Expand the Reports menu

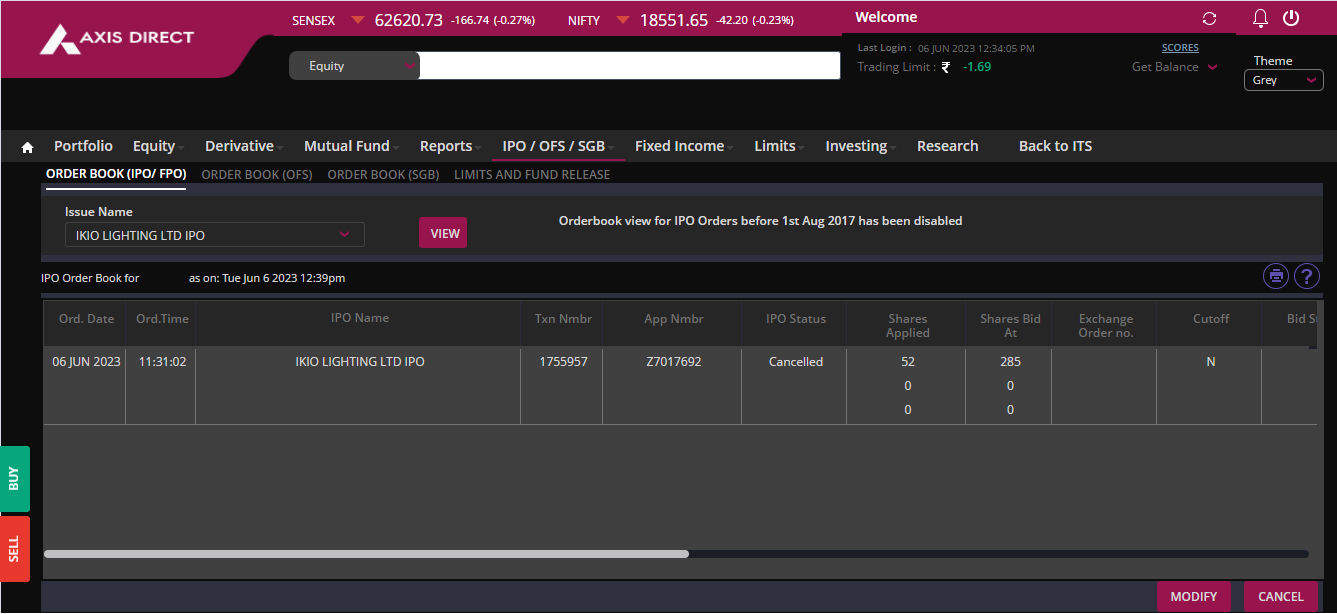coord(450,146)
